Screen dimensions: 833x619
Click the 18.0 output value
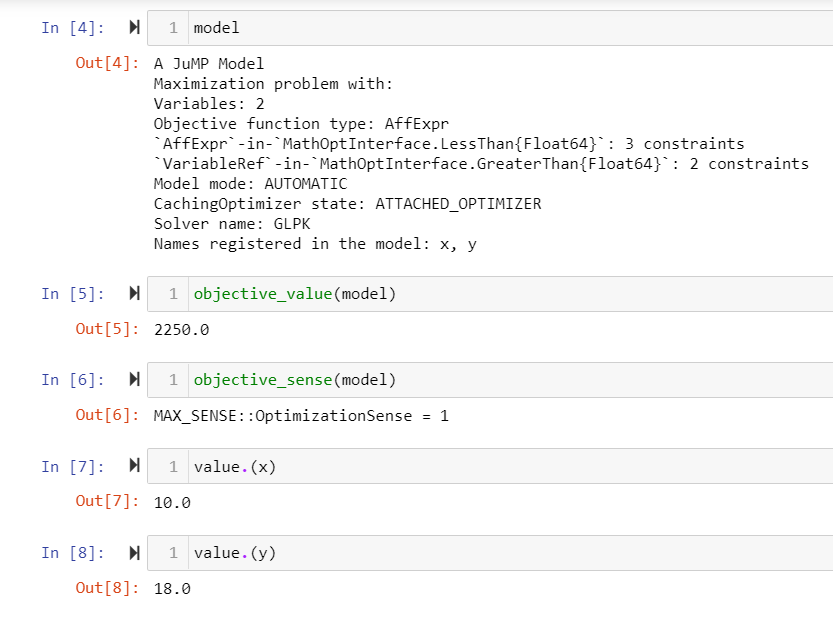(172, 589)
